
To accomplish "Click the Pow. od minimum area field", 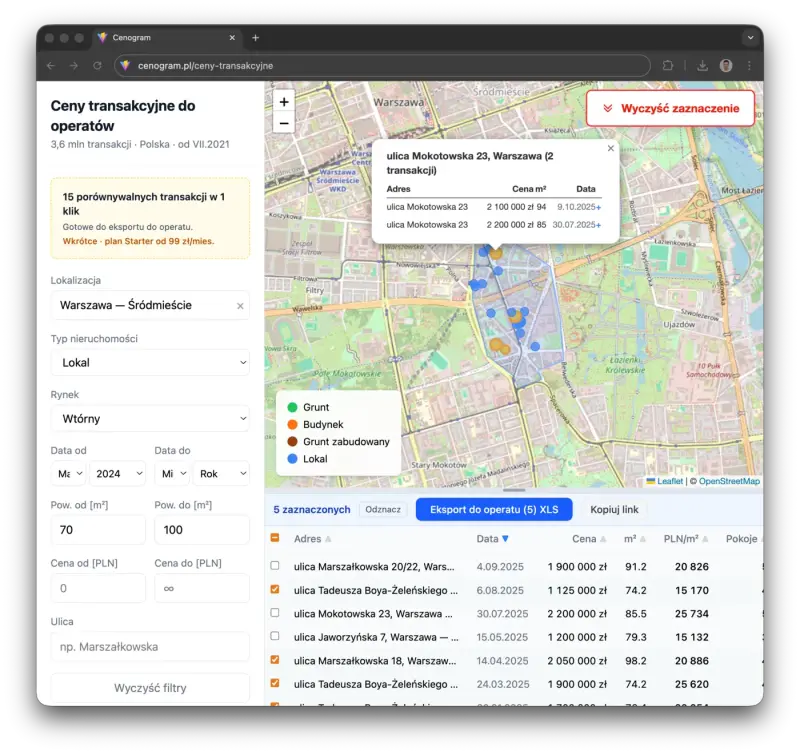I will tap(98, 530).
